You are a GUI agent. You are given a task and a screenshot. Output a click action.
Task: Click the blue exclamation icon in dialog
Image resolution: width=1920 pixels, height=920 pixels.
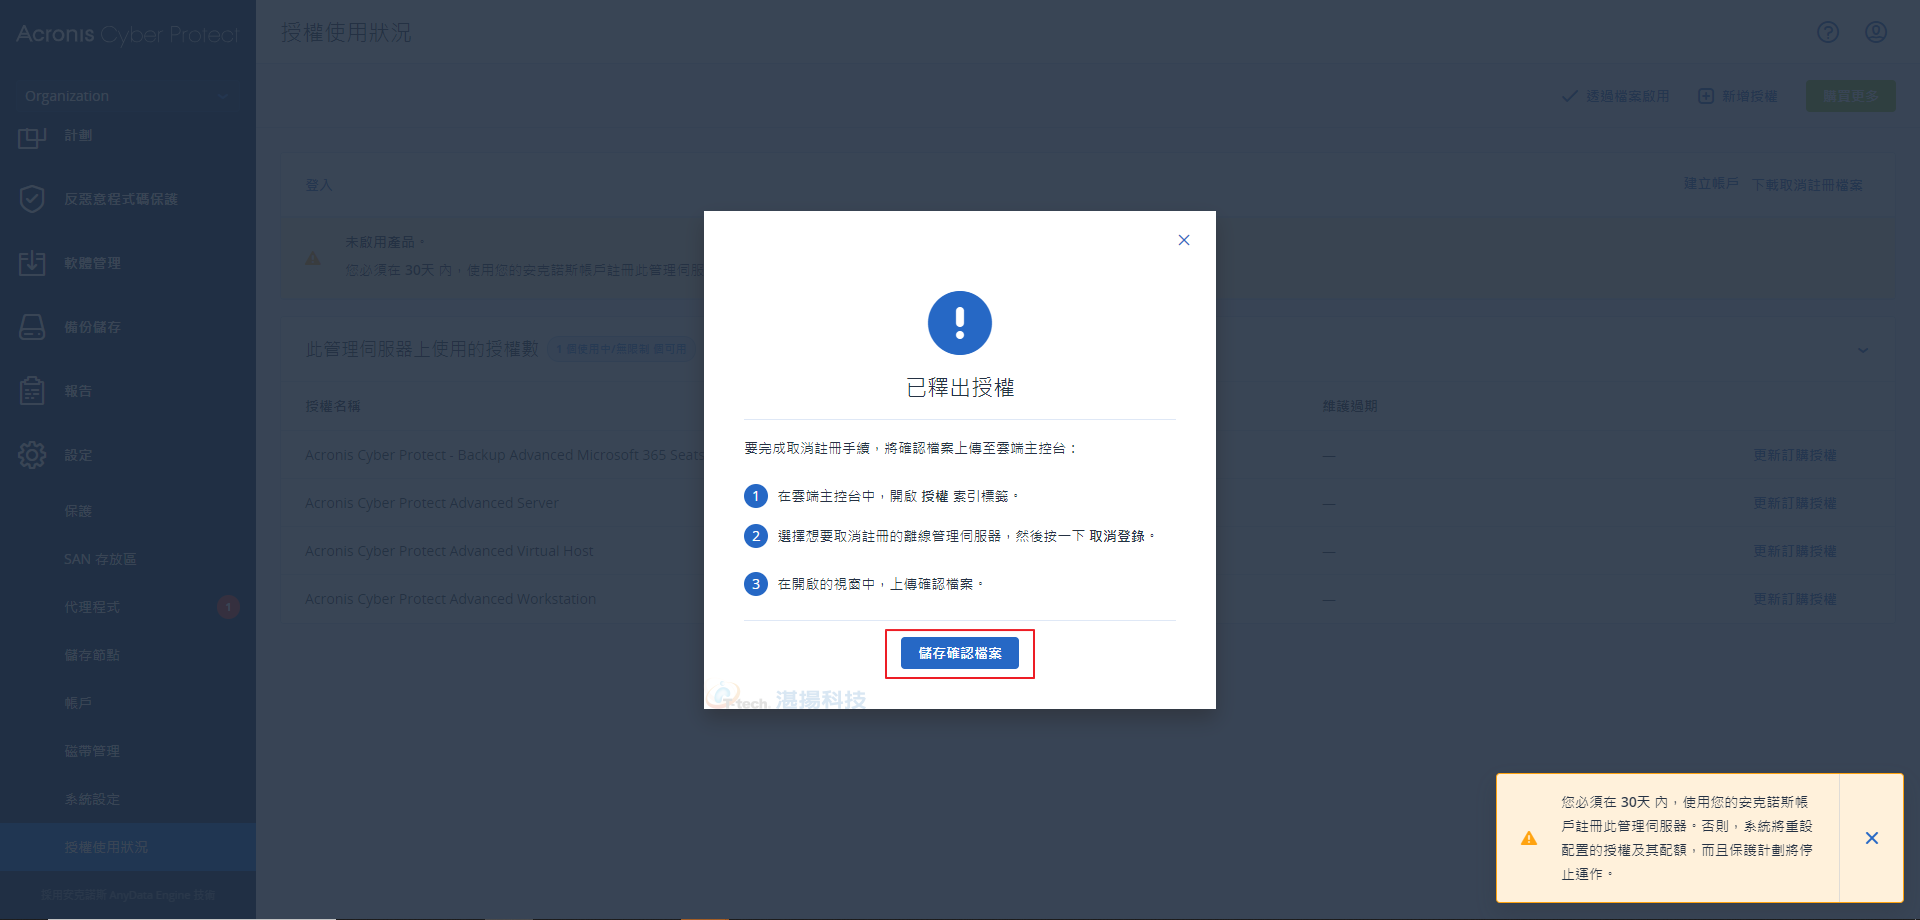point(960,323)
